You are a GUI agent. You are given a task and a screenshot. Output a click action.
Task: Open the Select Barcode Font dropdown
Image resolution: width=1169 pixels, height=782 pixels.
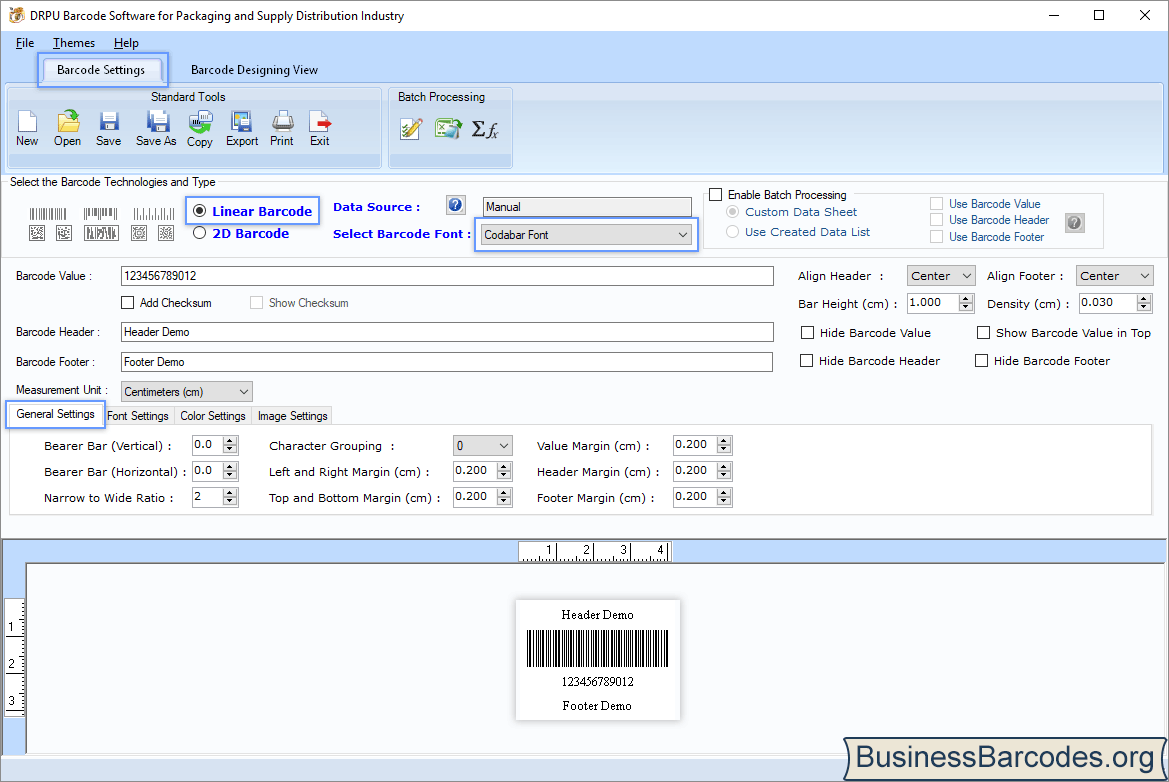(586, 235)
